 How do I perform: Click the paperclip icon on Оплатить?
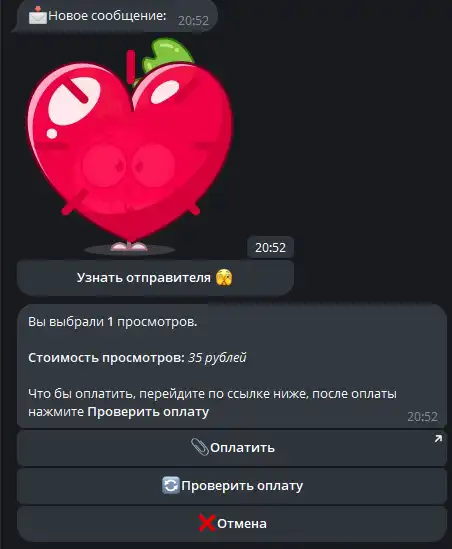tap(200, 447)
